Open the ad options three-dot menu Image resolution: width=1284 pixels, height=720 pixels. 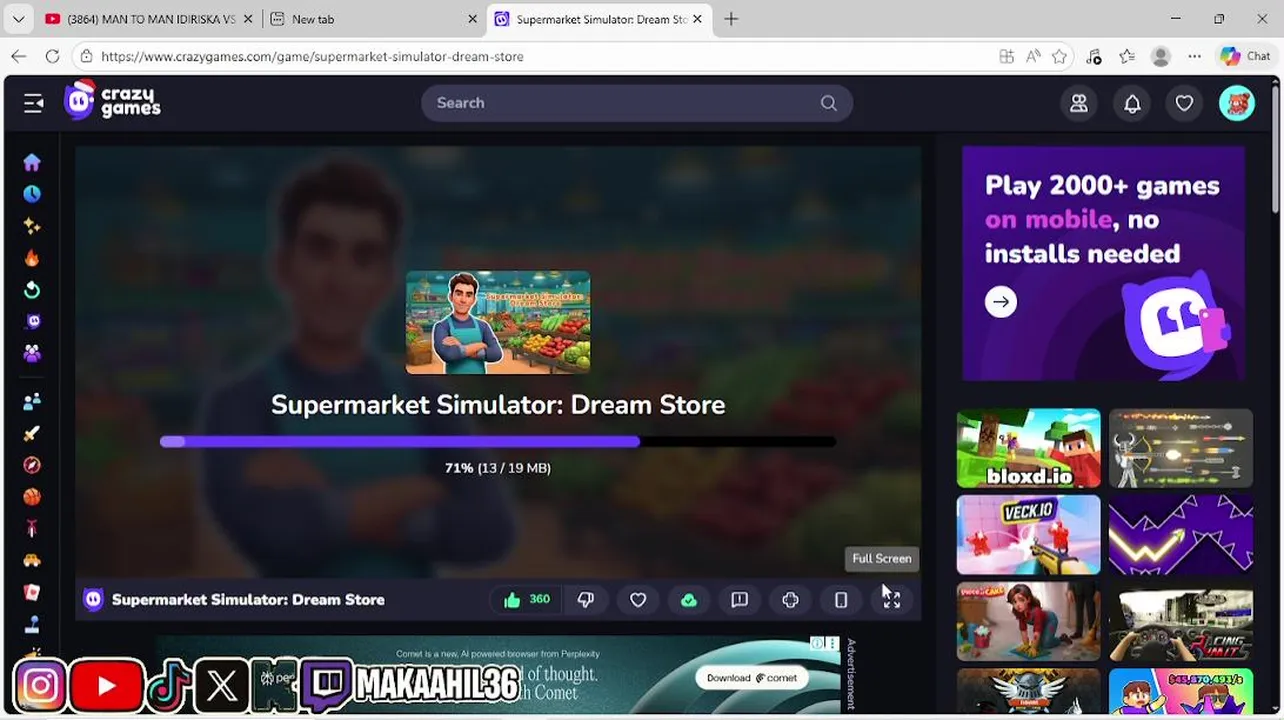(x=832, y=644)
